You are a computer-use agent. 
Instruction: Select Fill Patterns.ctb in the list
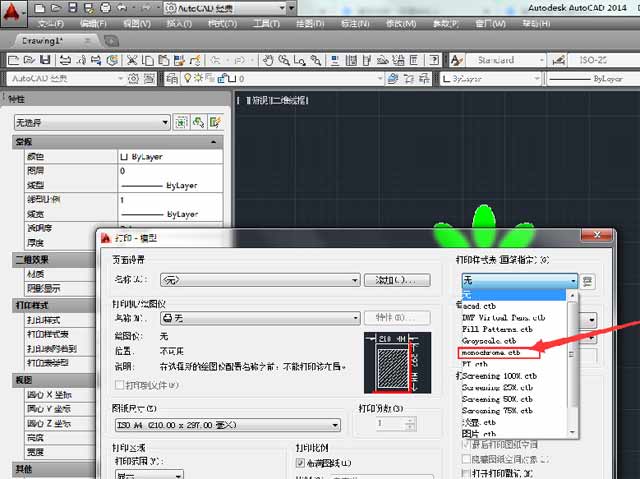(x=497, y=329)
